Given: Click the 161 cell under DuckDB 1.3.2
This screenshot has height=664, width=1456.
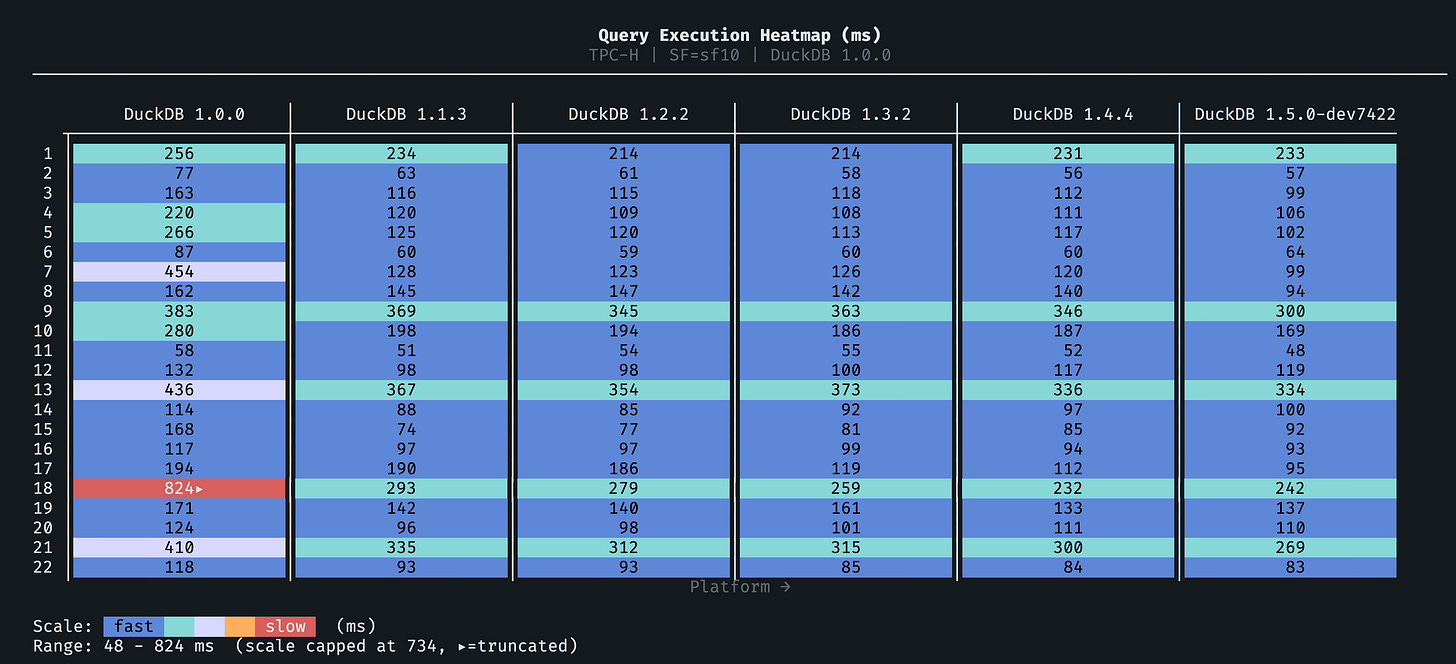Looking at the screenshot, I should point(846,508).
